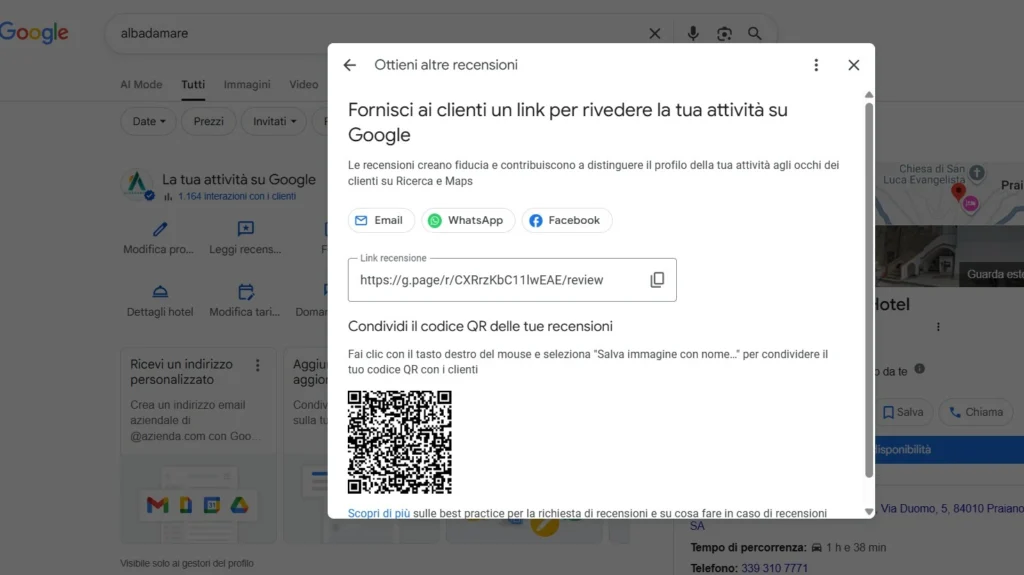Image resolution: width=1024 pixels, height=575 pixels.
Task: Switch to the Video tab
Action: click(x=304, y=84)
